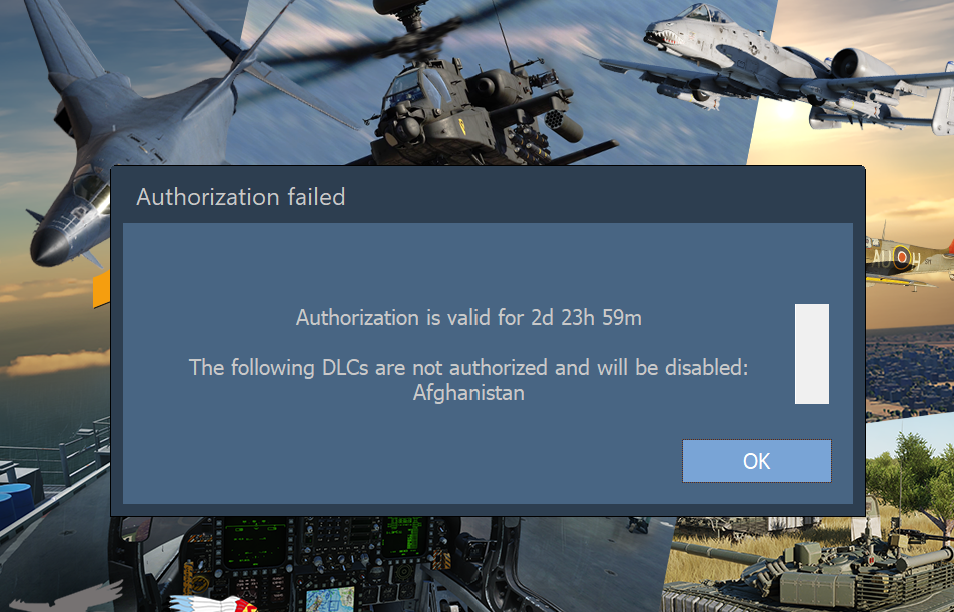
Task: Click the Authorization failed title bar
Action: pos(487,196)
